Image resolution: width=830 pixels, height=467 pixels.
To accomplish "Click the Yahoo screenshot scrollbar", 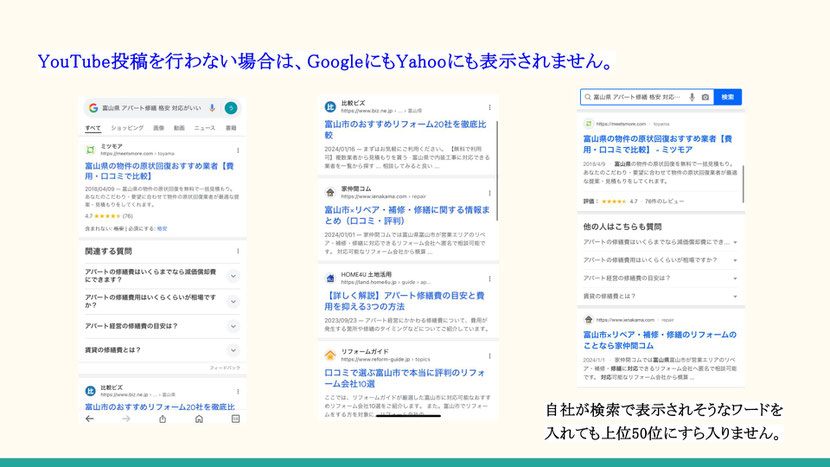I will (x=743, y=184).
